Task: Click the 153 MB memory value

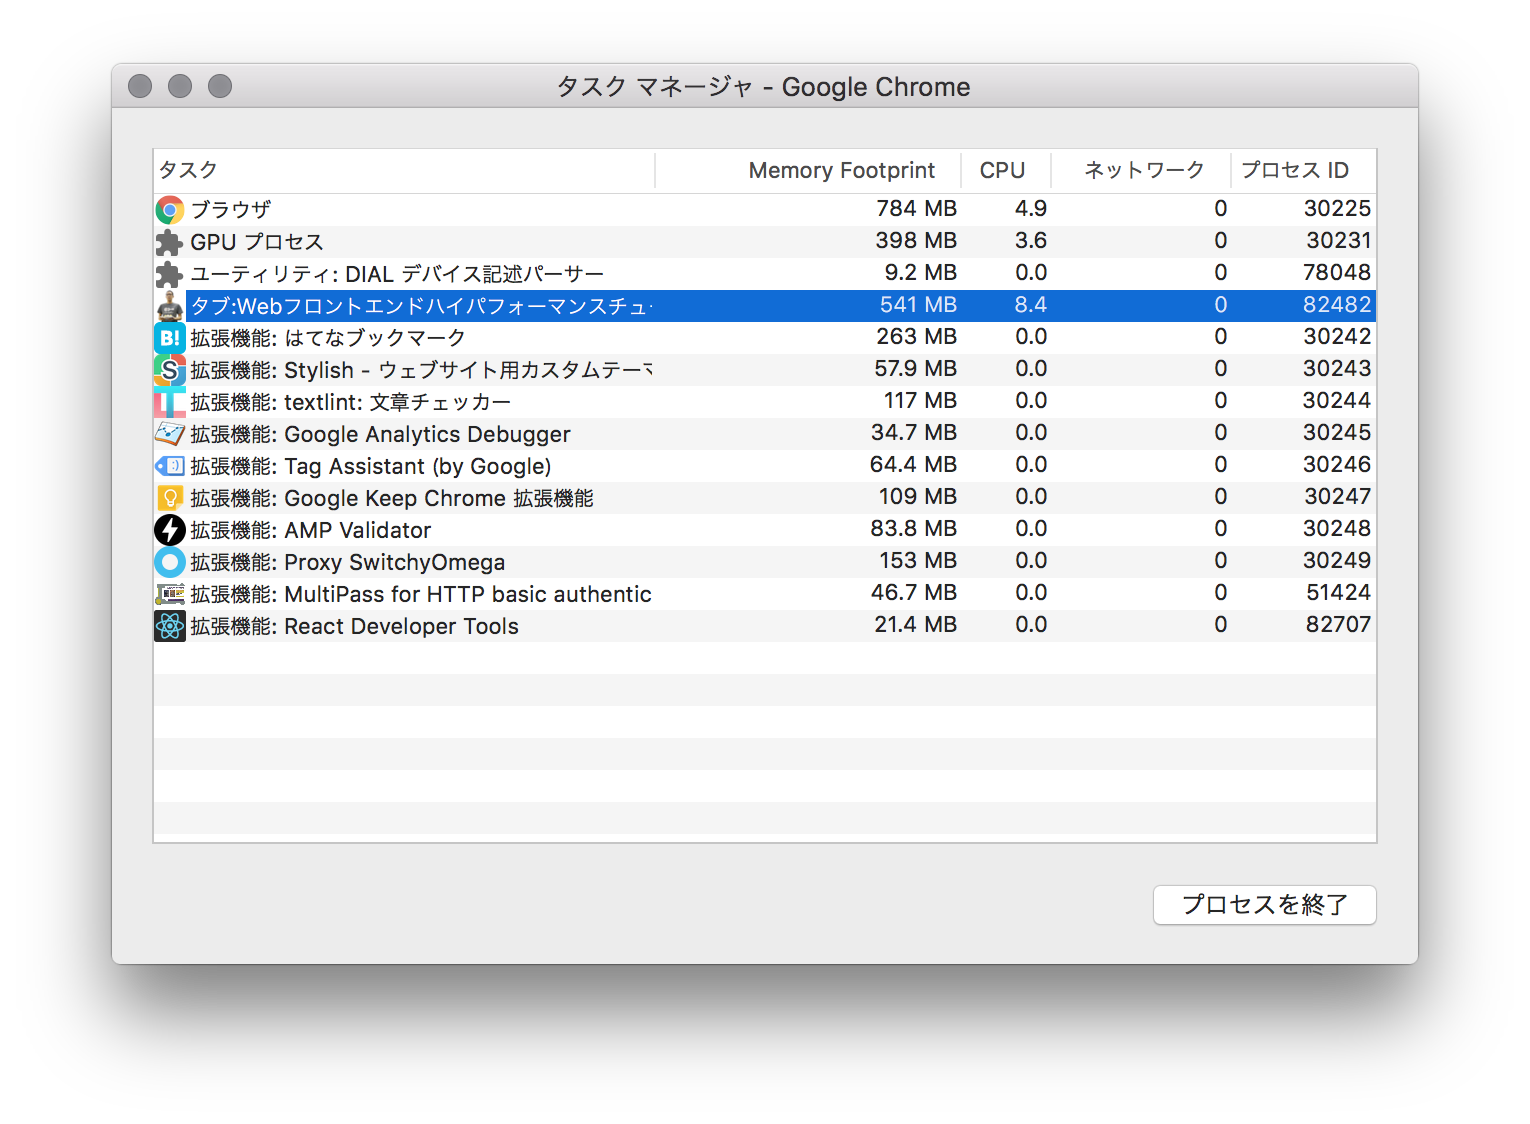Action: click(918, 561)
